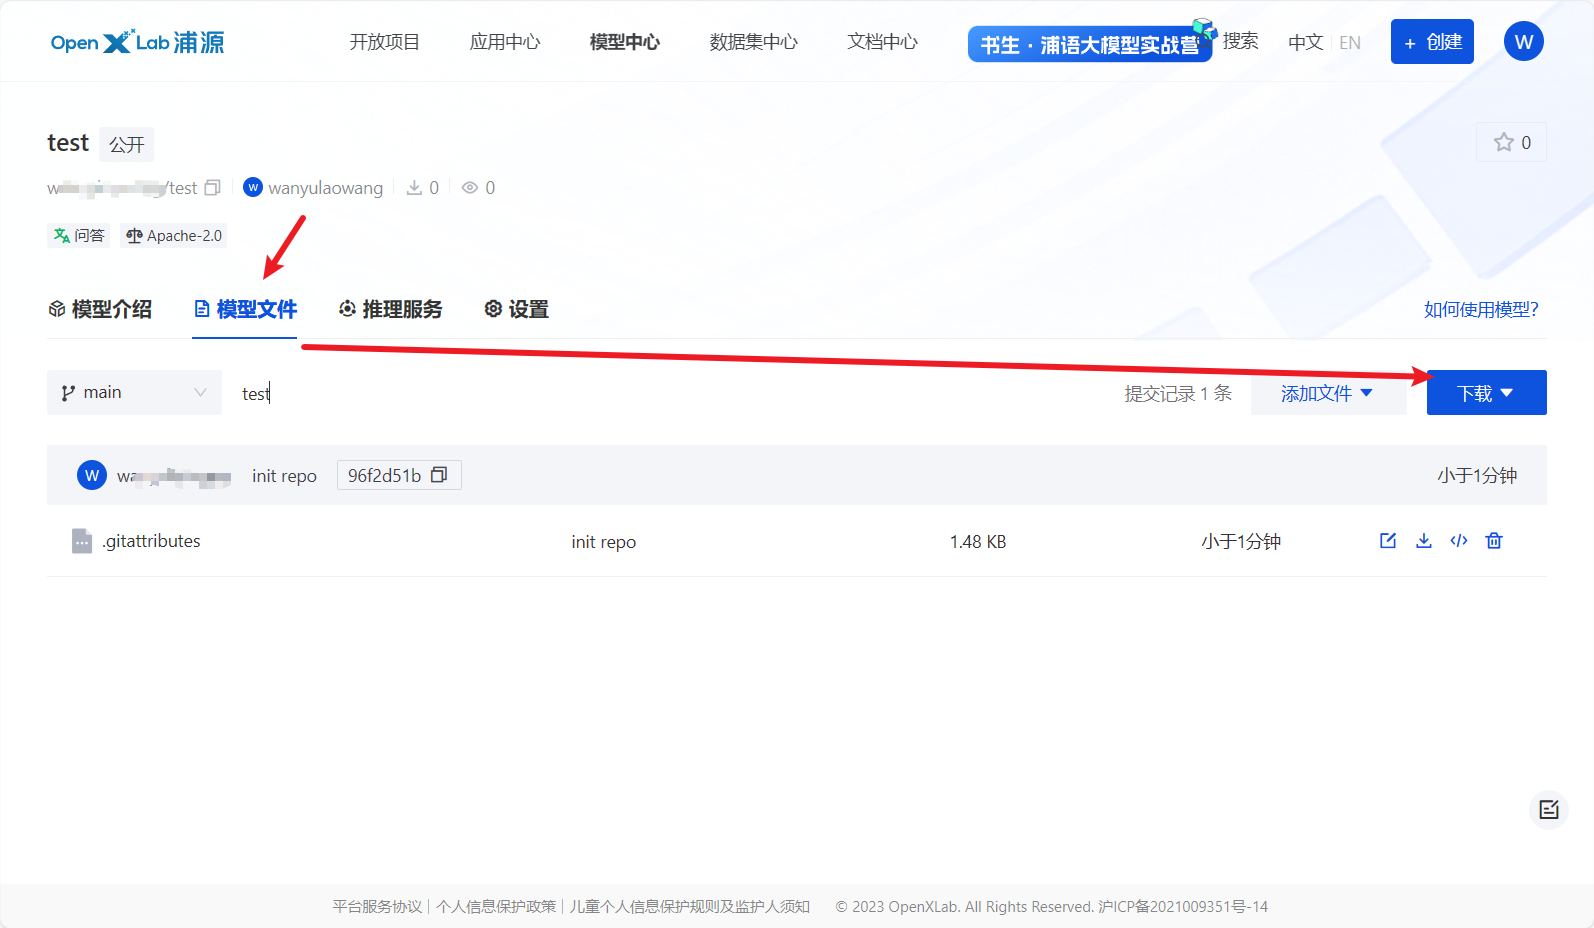Copy the repository path next to /test
Screen dimensions: 1594x928
[x=212, y=188]
